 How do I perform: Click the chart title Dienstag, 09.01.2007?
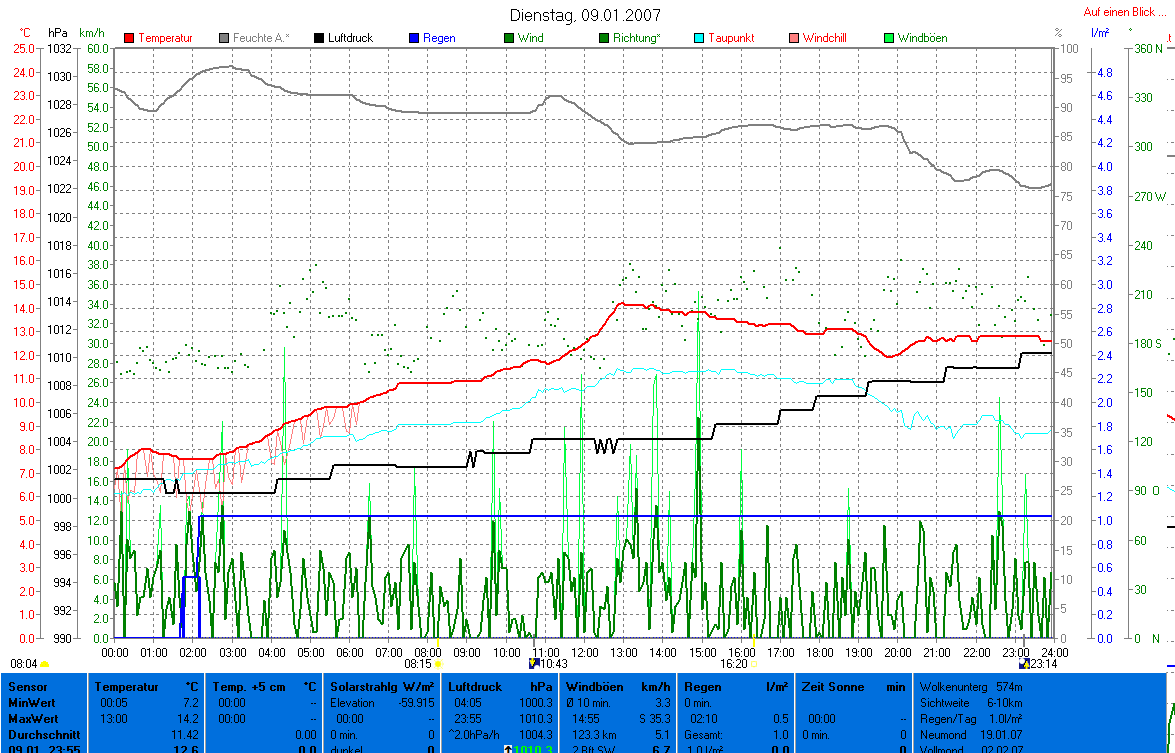pos(585,15)
